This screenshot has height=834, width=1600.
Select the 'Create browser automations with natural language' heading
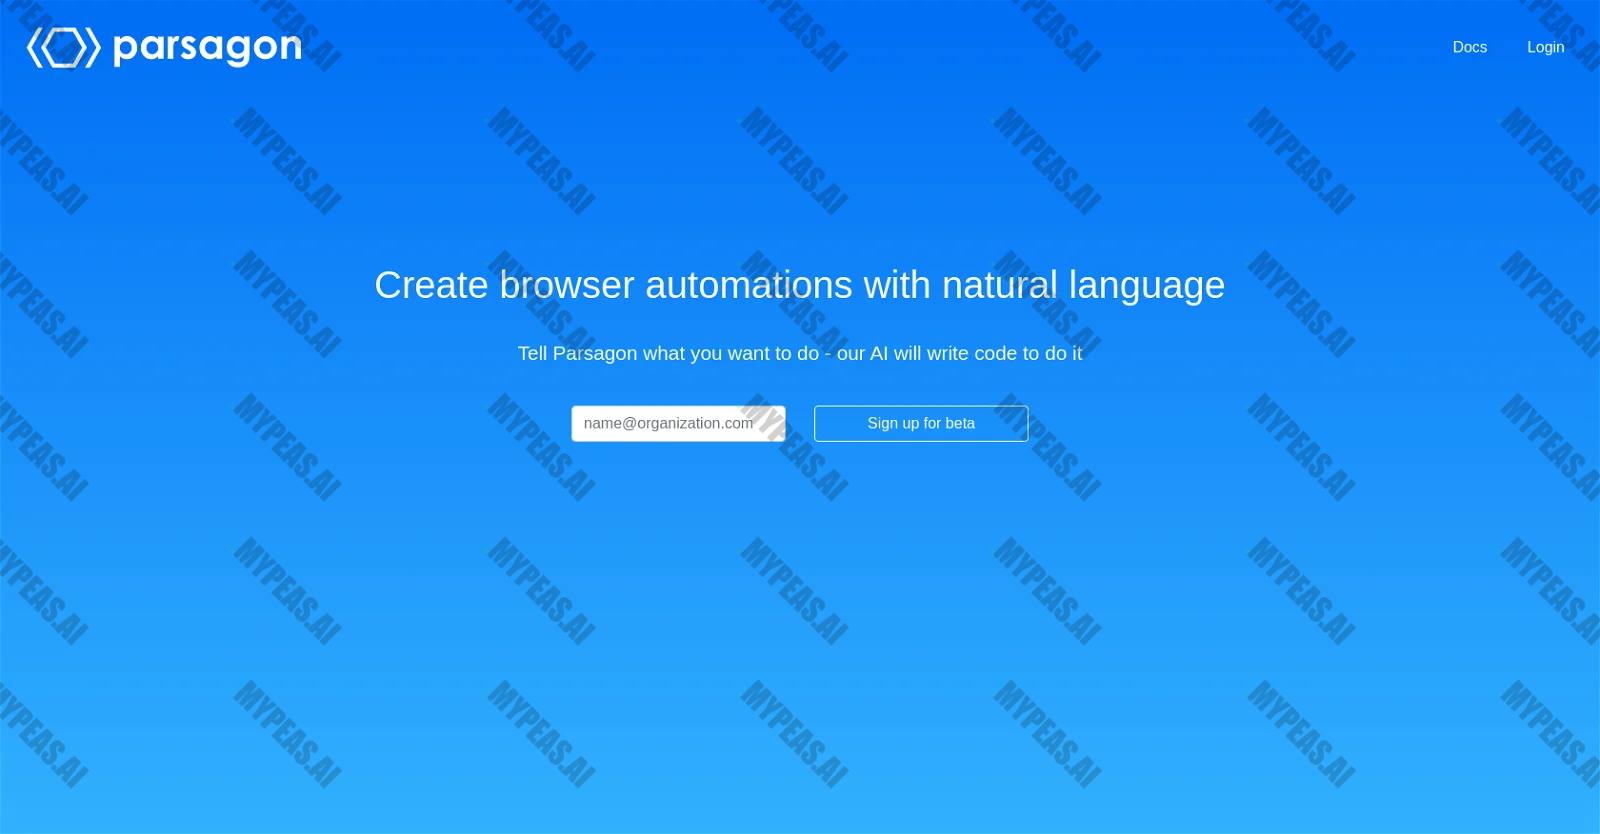coord(800,285)
